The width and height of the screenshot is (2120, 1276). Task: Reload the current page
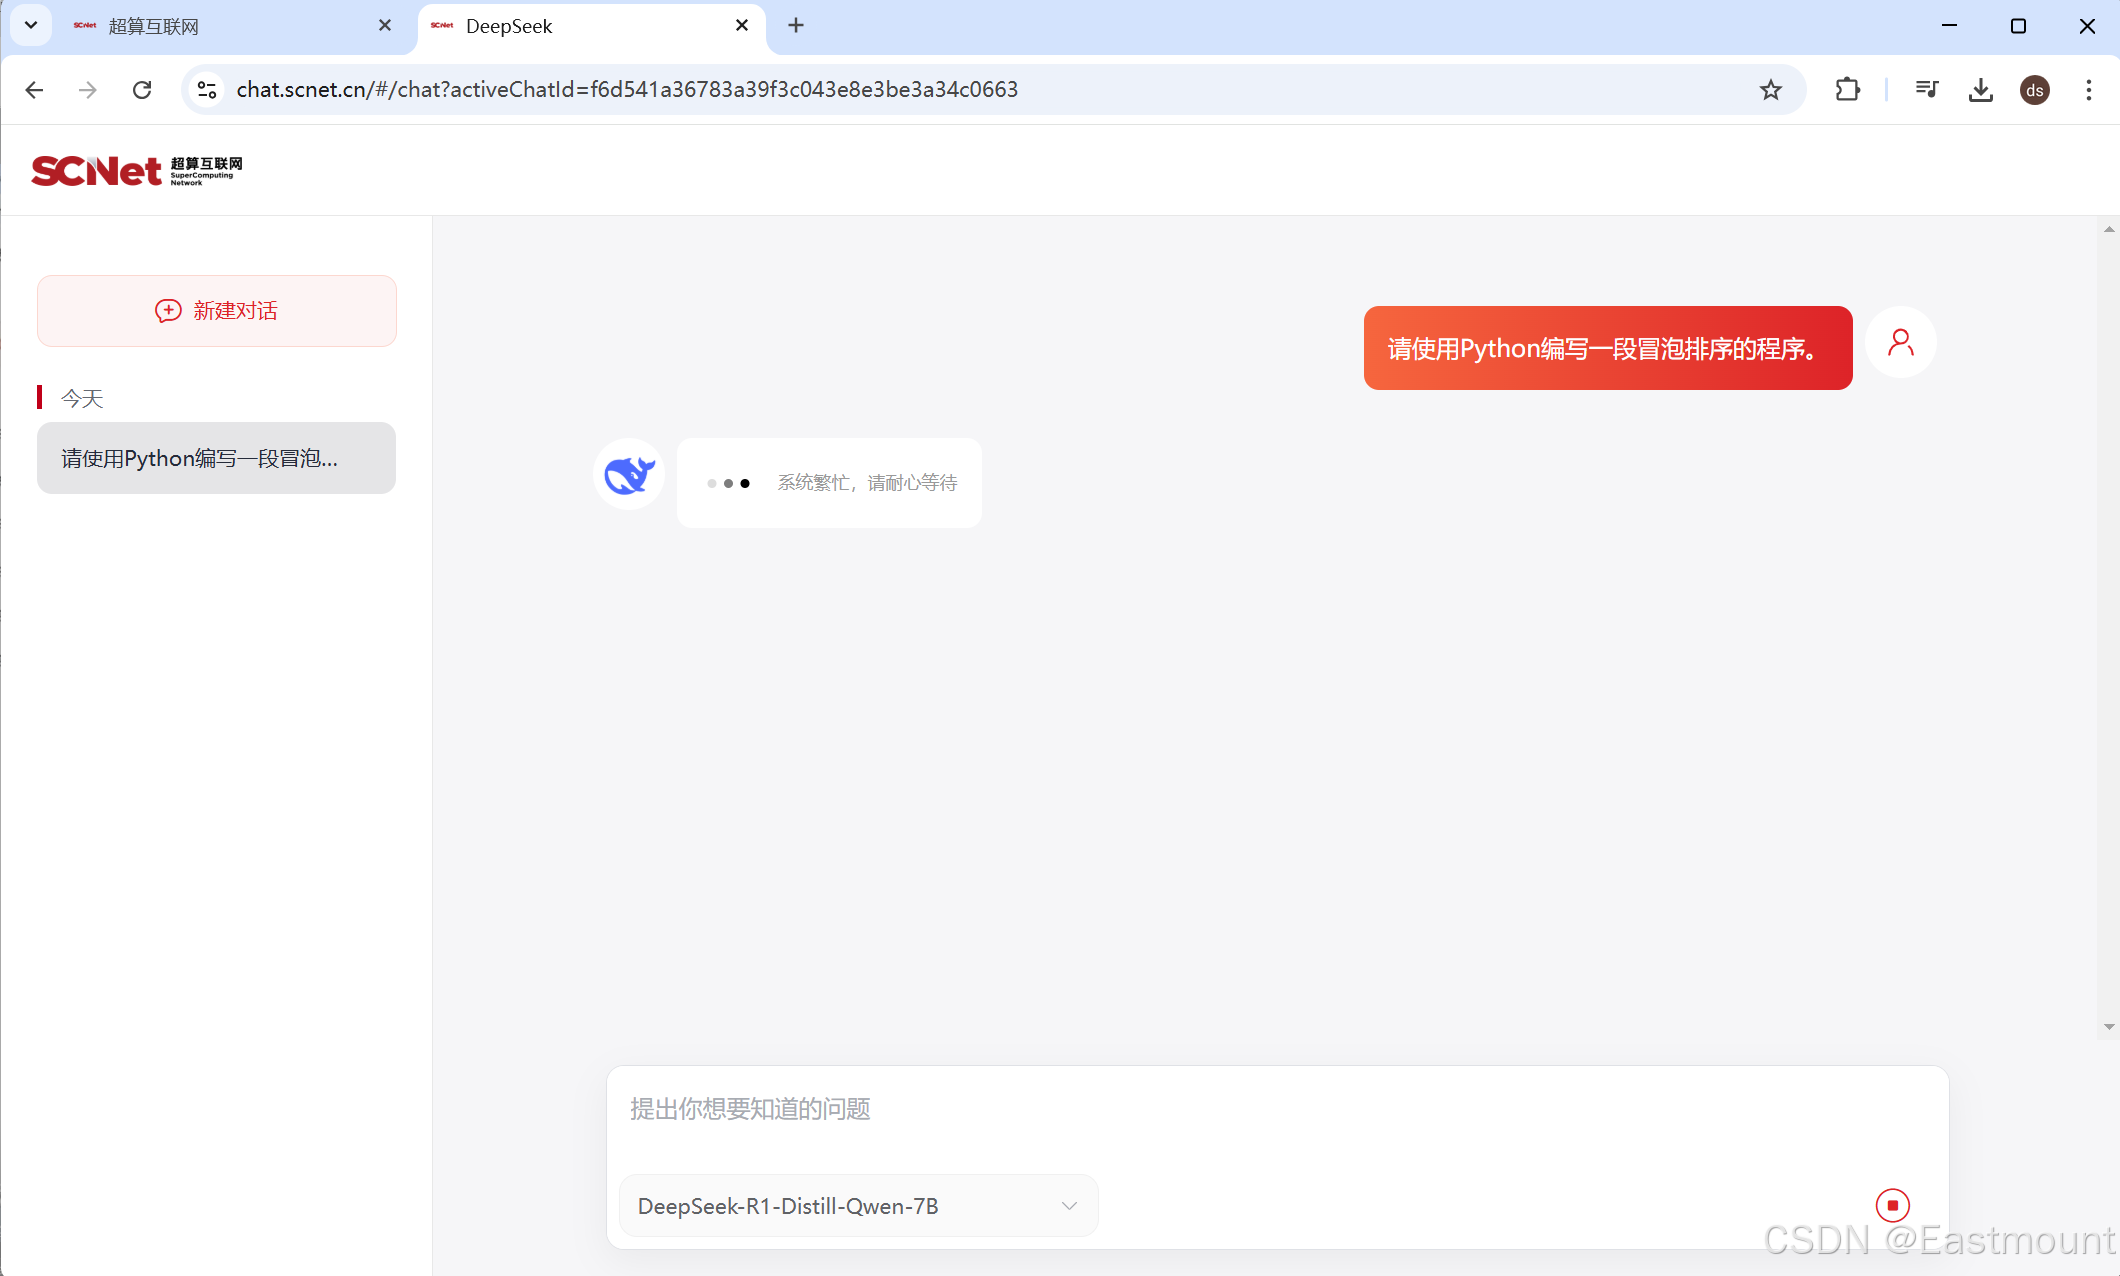point(142,90)
